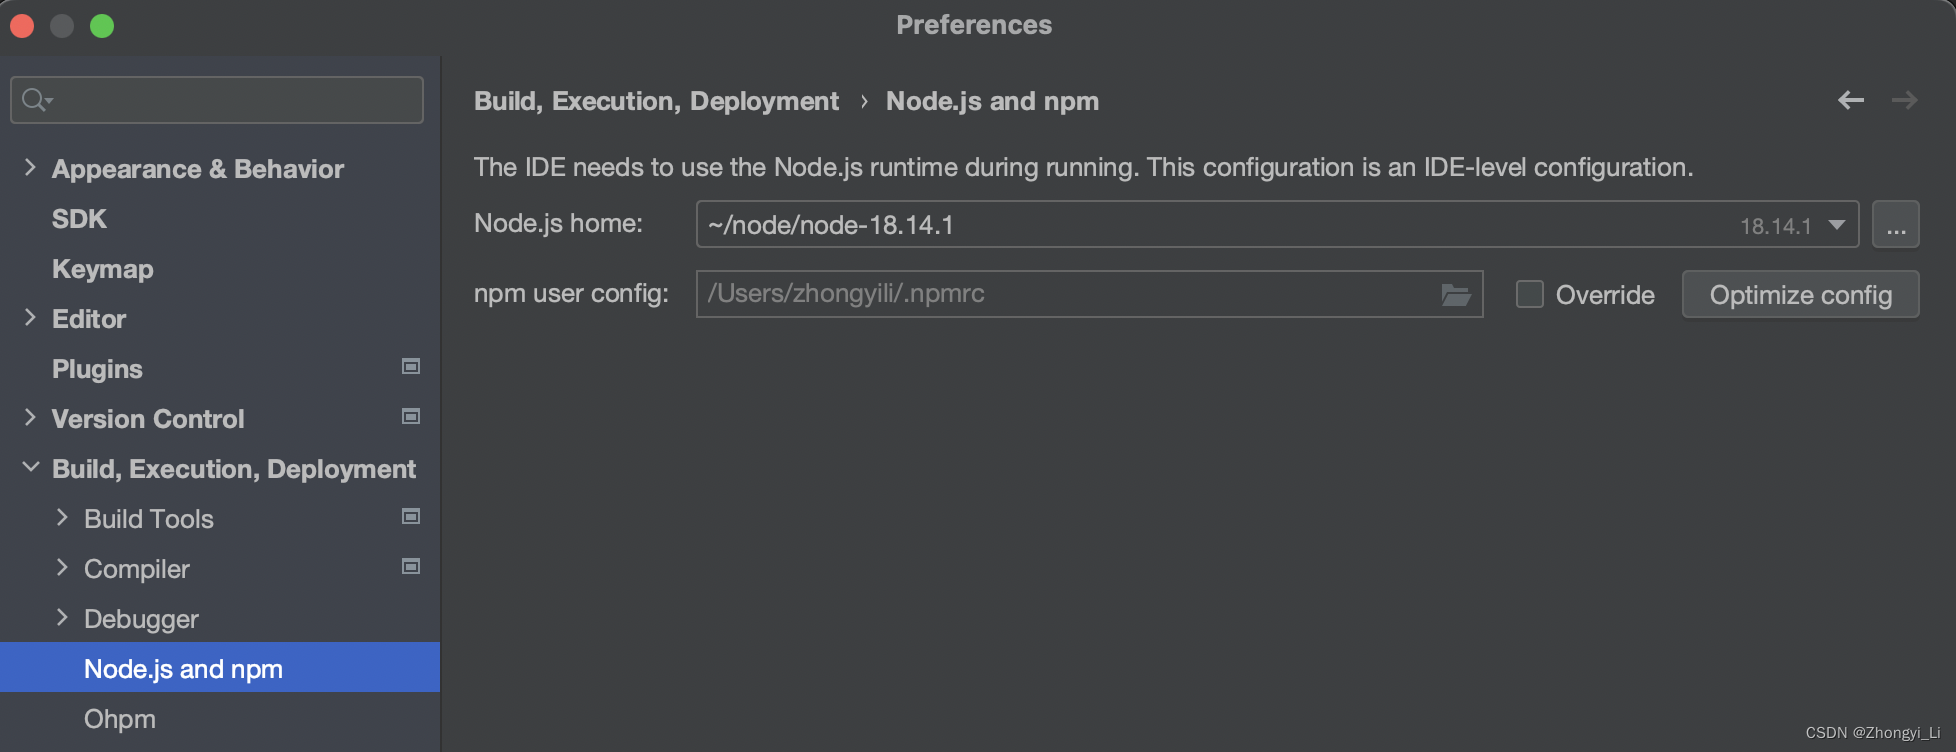Image resolution: width=1956 pixels, height=752 pixels.
Task: Enable the Override checkbox
Action: point(1530,294)
